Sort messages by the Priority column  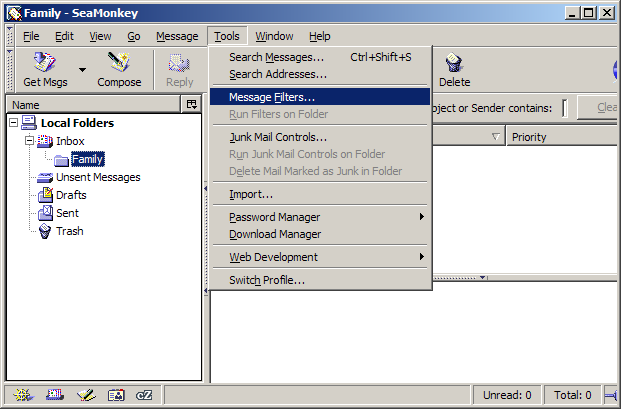click(x=560, y=137)
